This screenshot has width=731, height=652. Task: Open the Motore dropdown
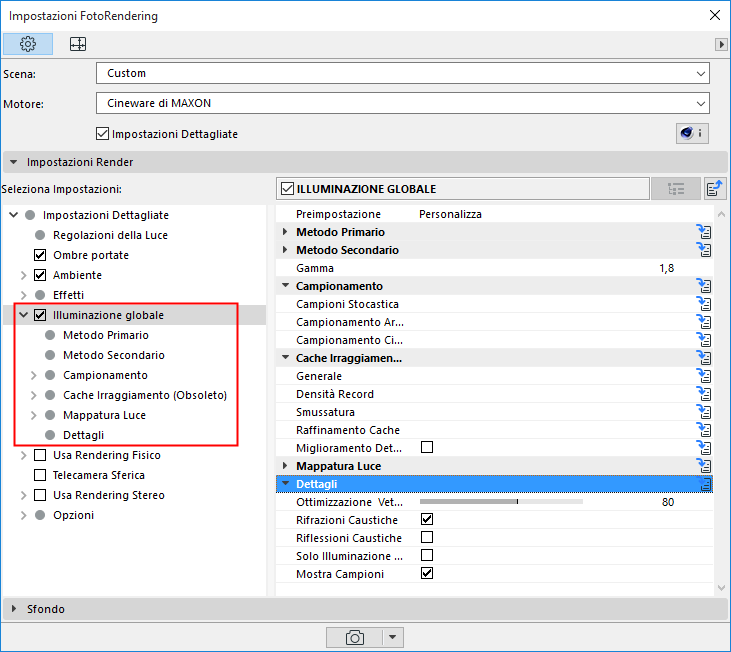[x=403, y=103]
